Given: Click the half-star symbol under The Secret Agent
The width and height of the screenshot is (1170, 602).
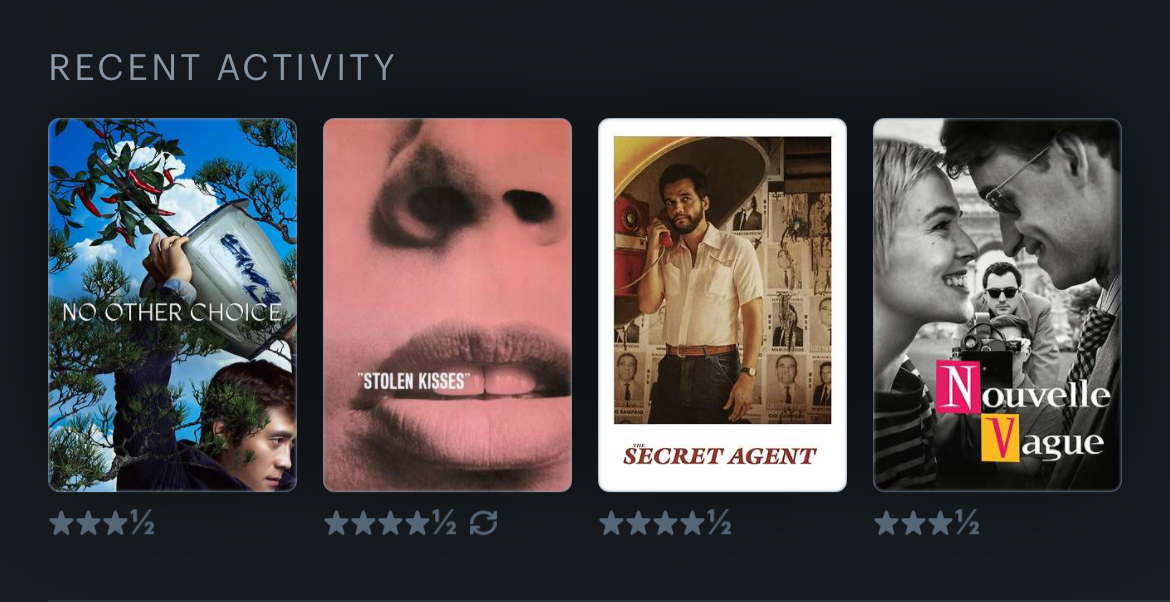Looking at the screenshot, I should point(719,523).
